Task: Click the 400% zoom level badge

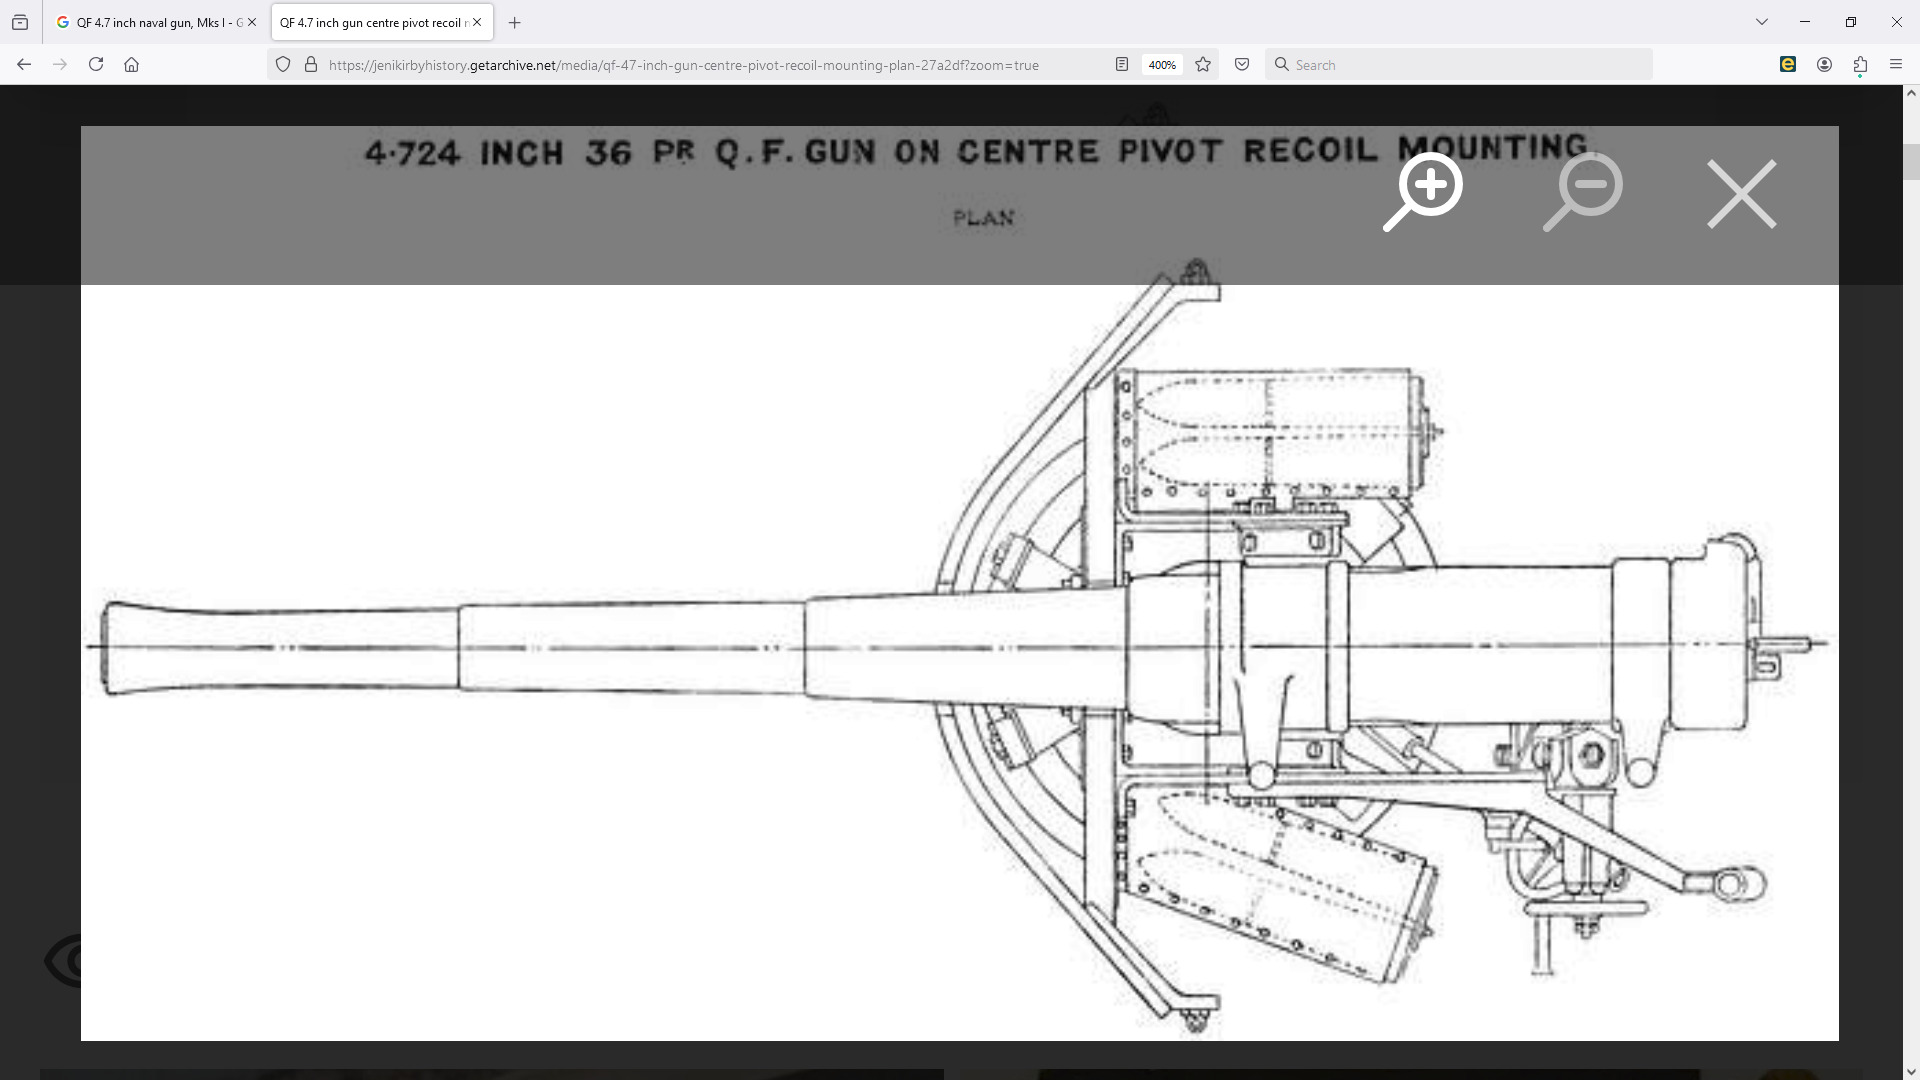Action: click(x=1161, y=65)
